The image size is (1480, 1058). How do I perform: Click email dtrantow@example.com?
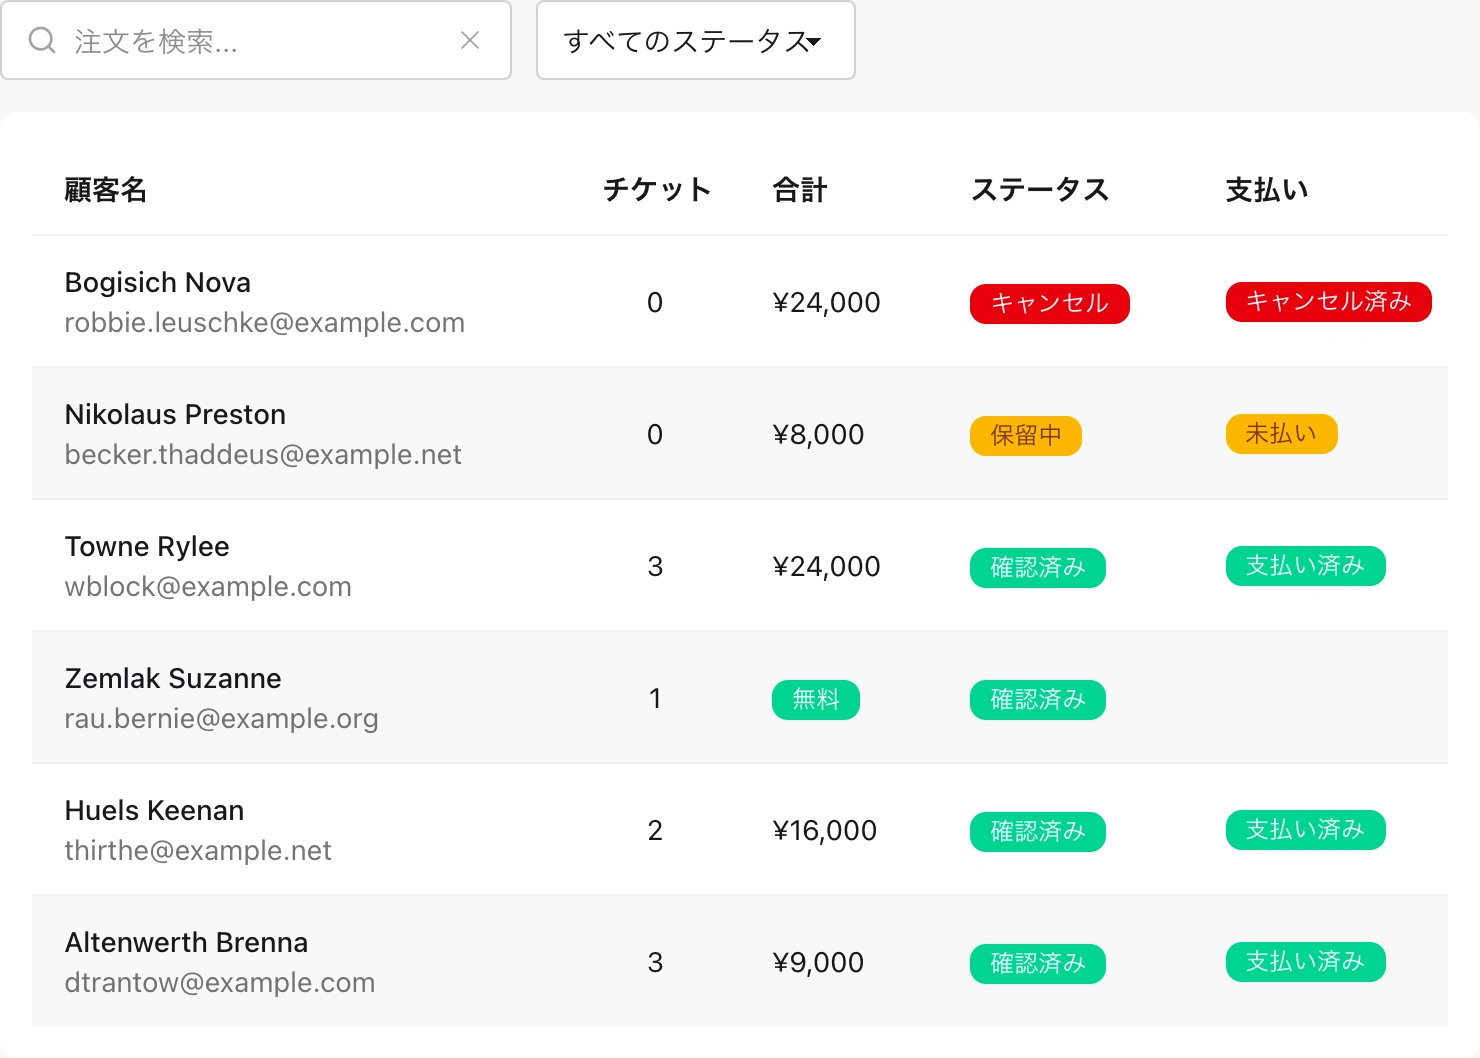click(x=220, y=983)
